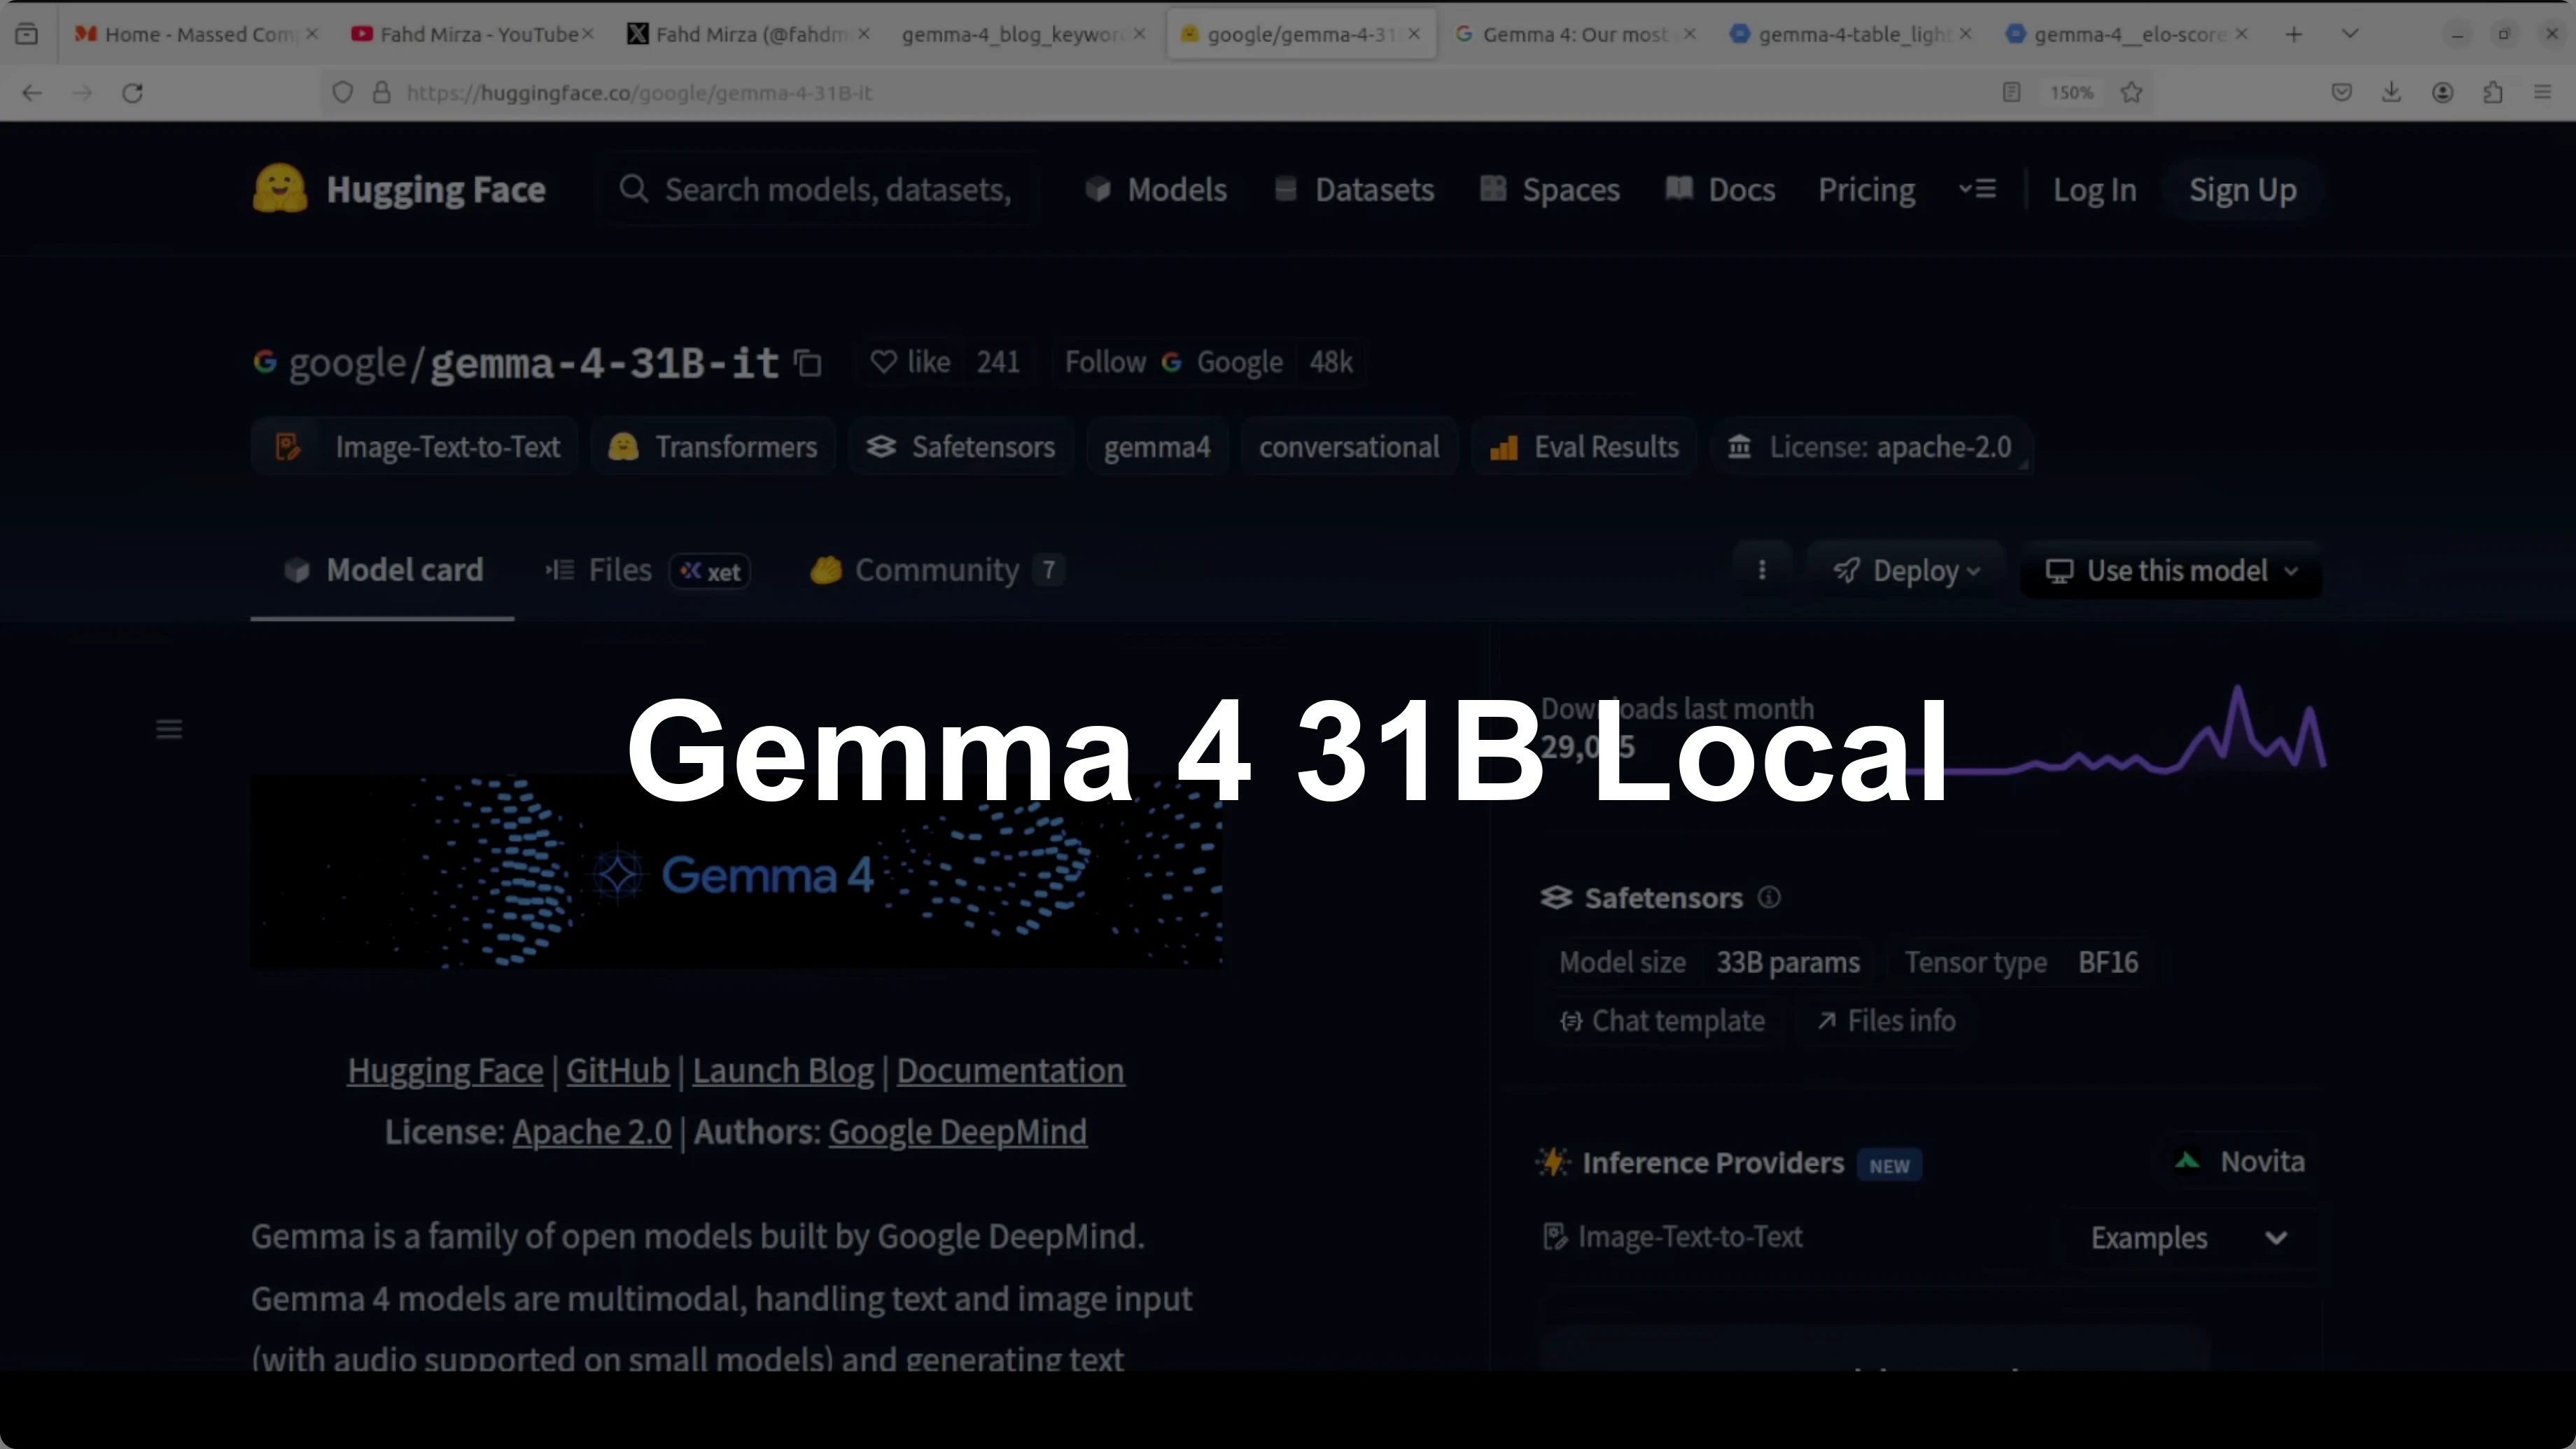The image size is (2576, 1449).
Task: Open the three-dot menu next to Deploy
Action: [x=1762, y=570]
